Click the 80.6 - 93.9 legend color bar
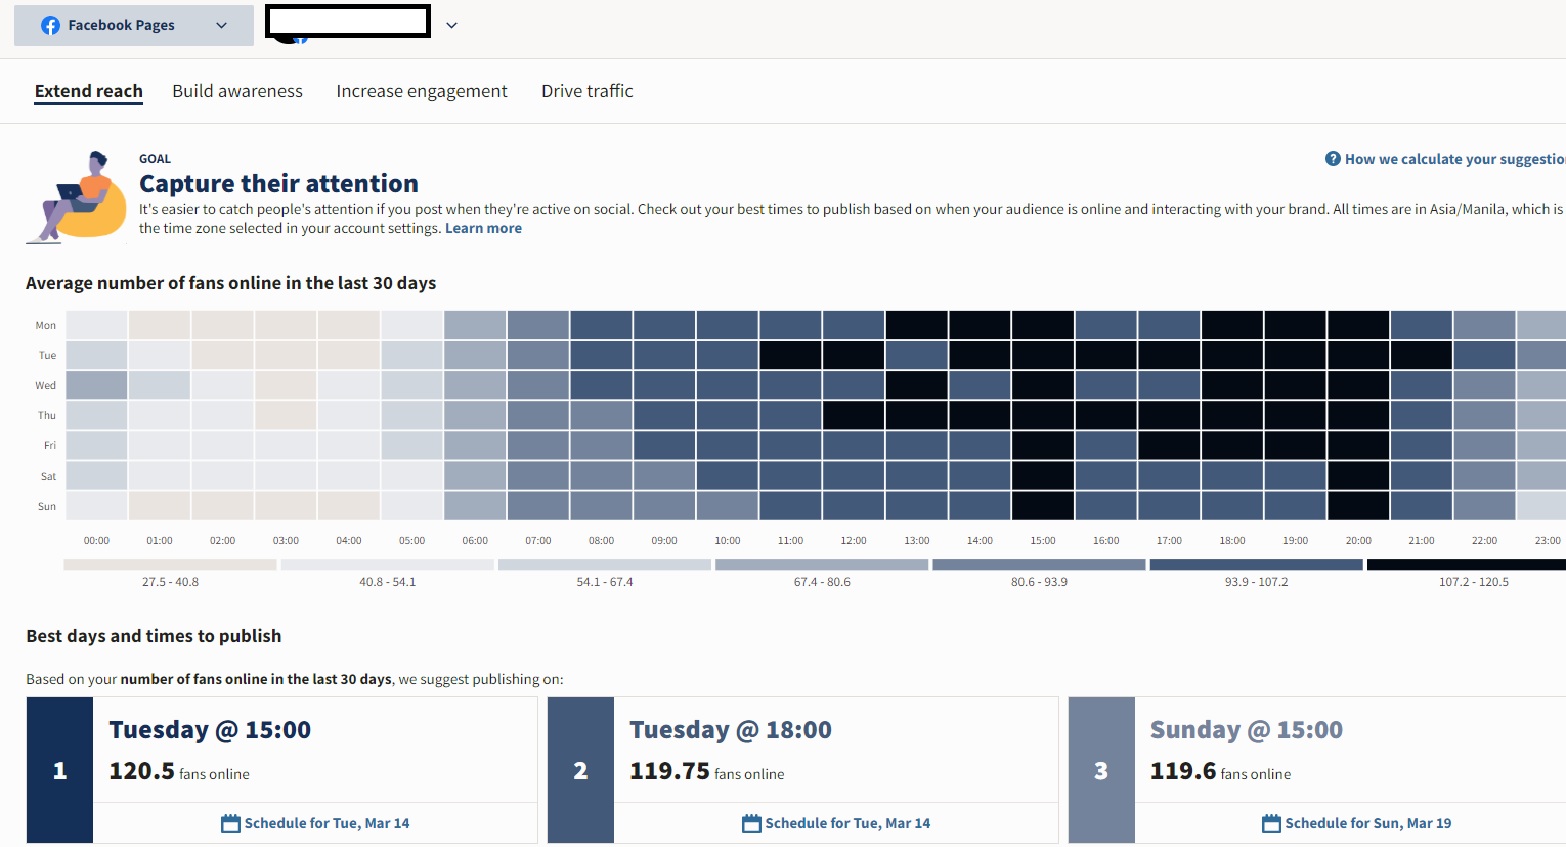This screenshot has height=847, width=1566. pos(1039,565)
